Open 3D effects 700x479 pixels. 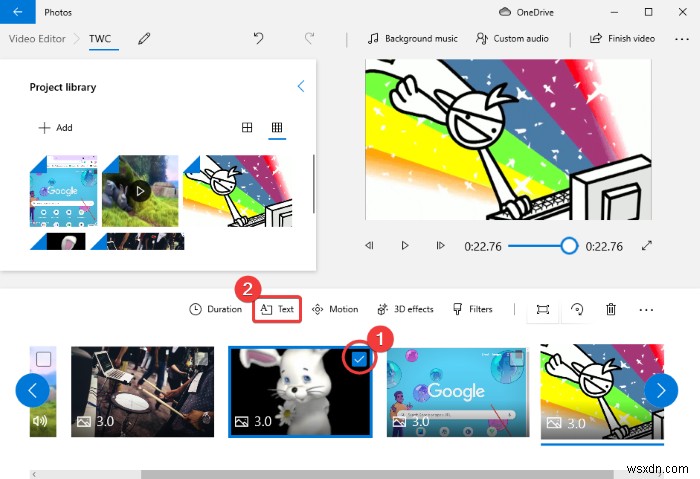[405, 309]
